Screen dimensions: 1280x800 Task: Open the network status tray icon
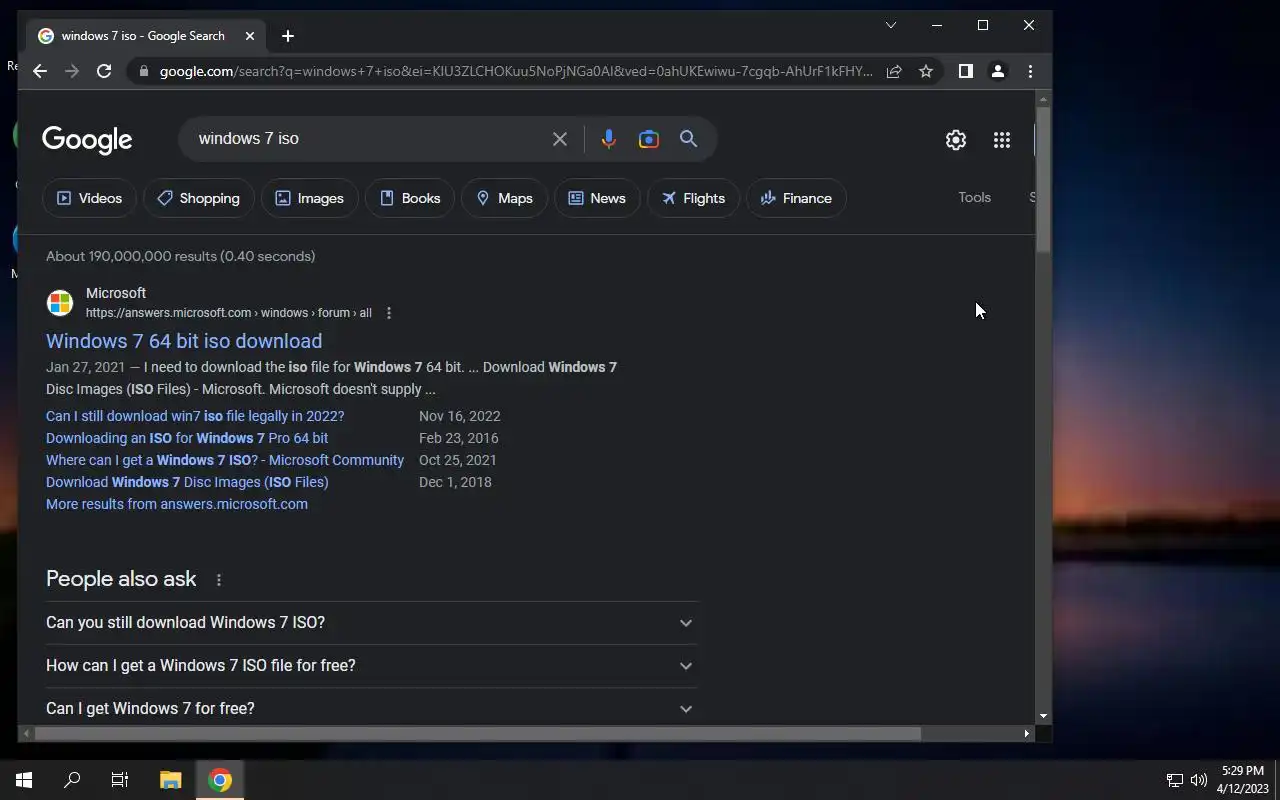point(1175,780)
